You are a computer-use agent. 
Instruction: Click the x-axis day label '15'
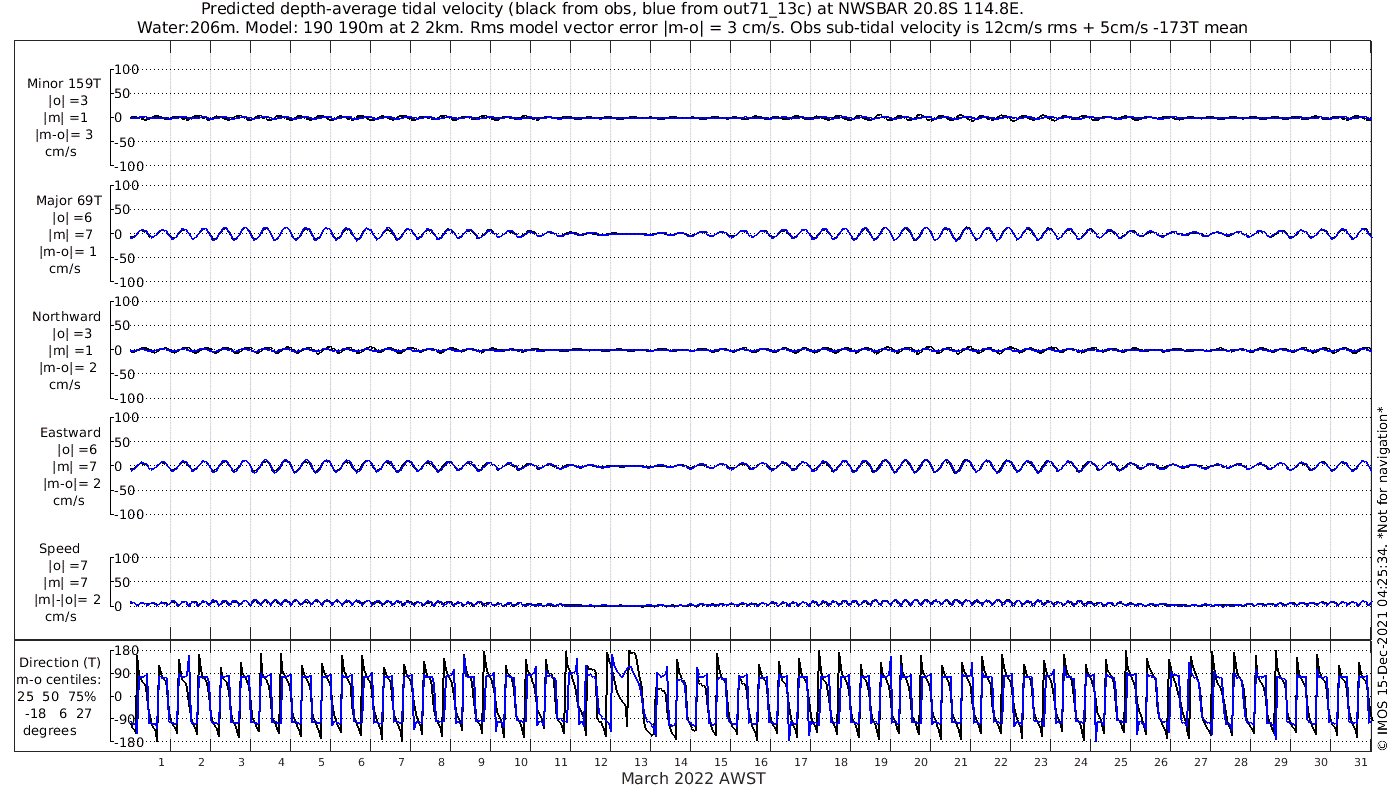click(x=721, y=762)
